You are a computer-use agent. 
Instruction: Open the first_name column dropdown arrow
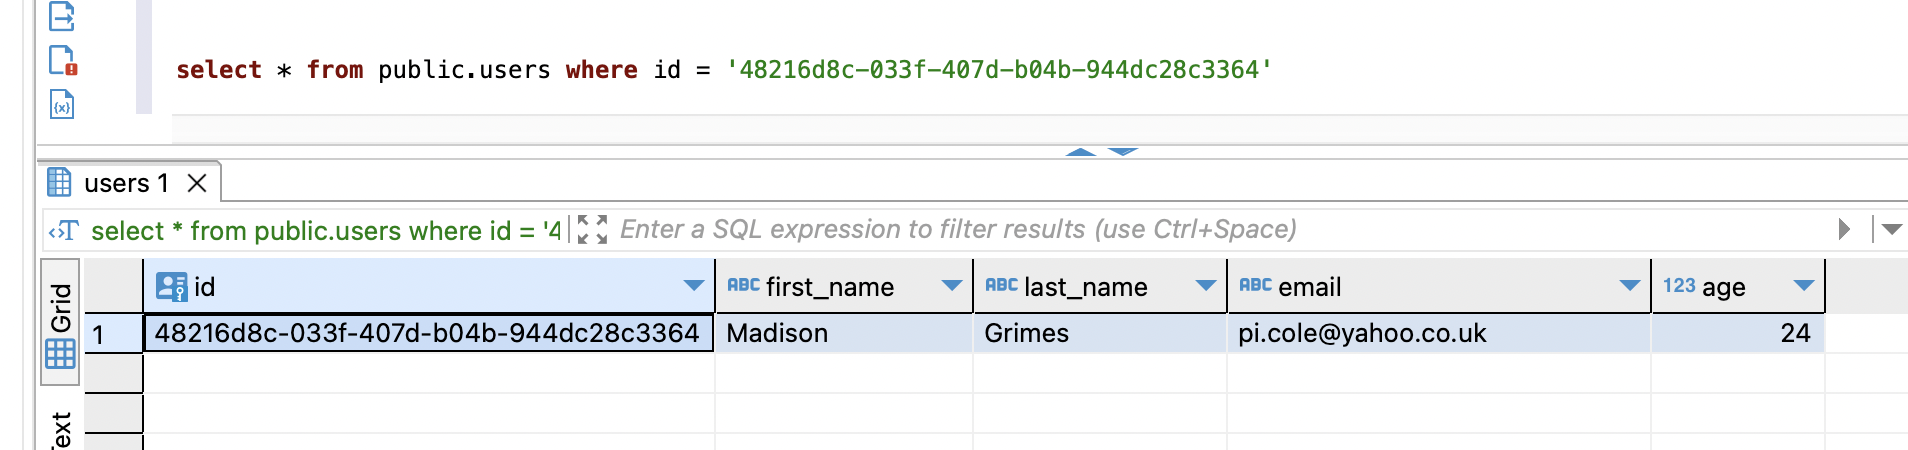pyautogui.click(x=952, y=286)
